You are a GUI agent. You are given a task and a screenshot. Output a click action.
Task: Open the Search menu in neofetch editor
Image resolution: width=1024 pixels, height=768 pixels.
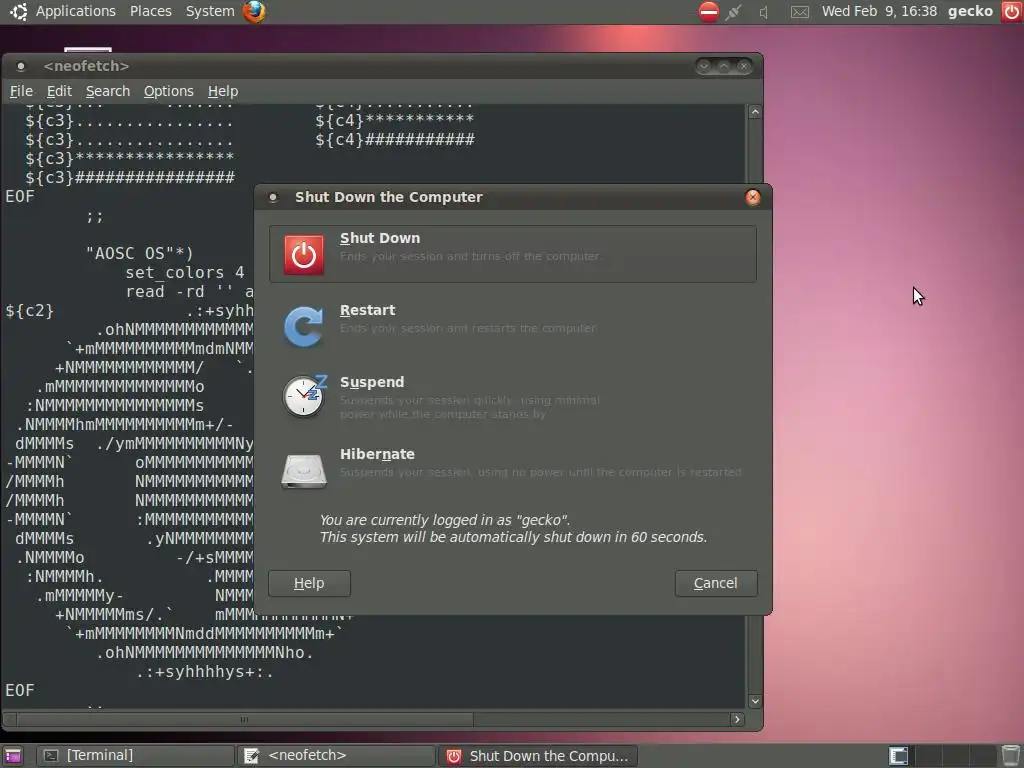tap(108, 91)
